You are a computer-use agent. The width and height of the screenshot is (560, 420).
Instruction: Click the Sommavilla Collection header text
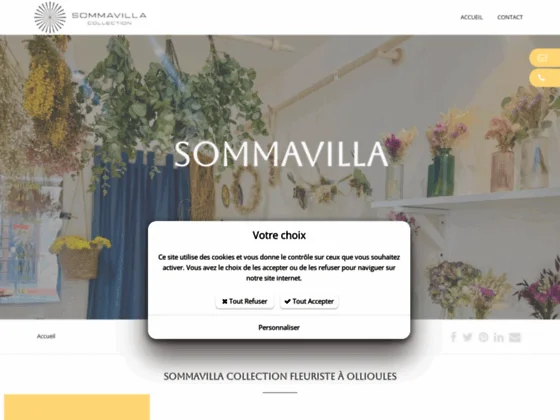pos(109,19)
